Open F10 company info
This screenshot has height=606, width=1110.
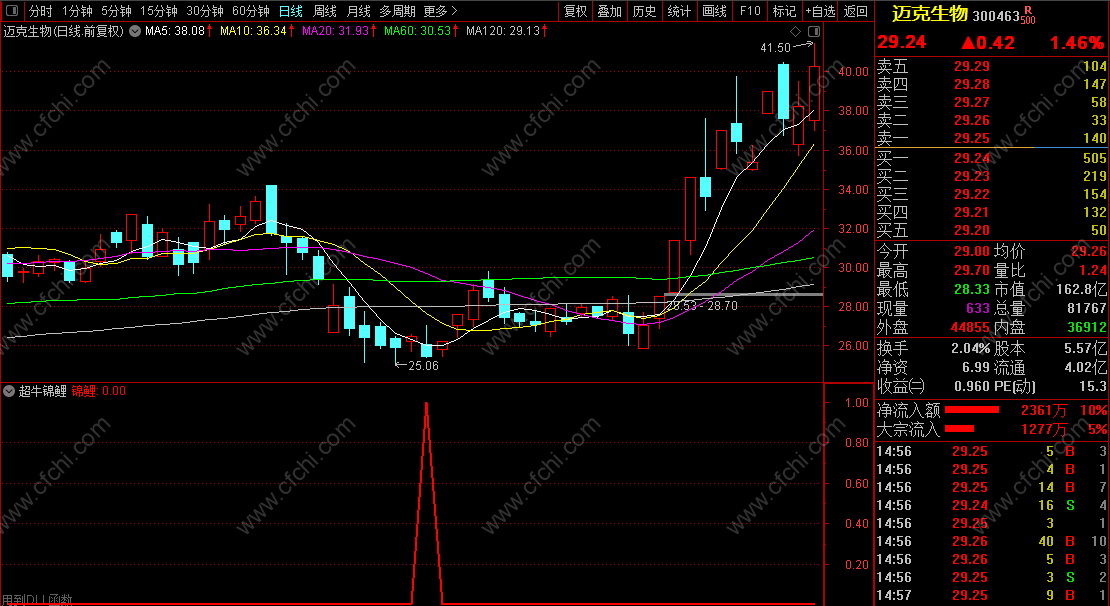(750, 11)
